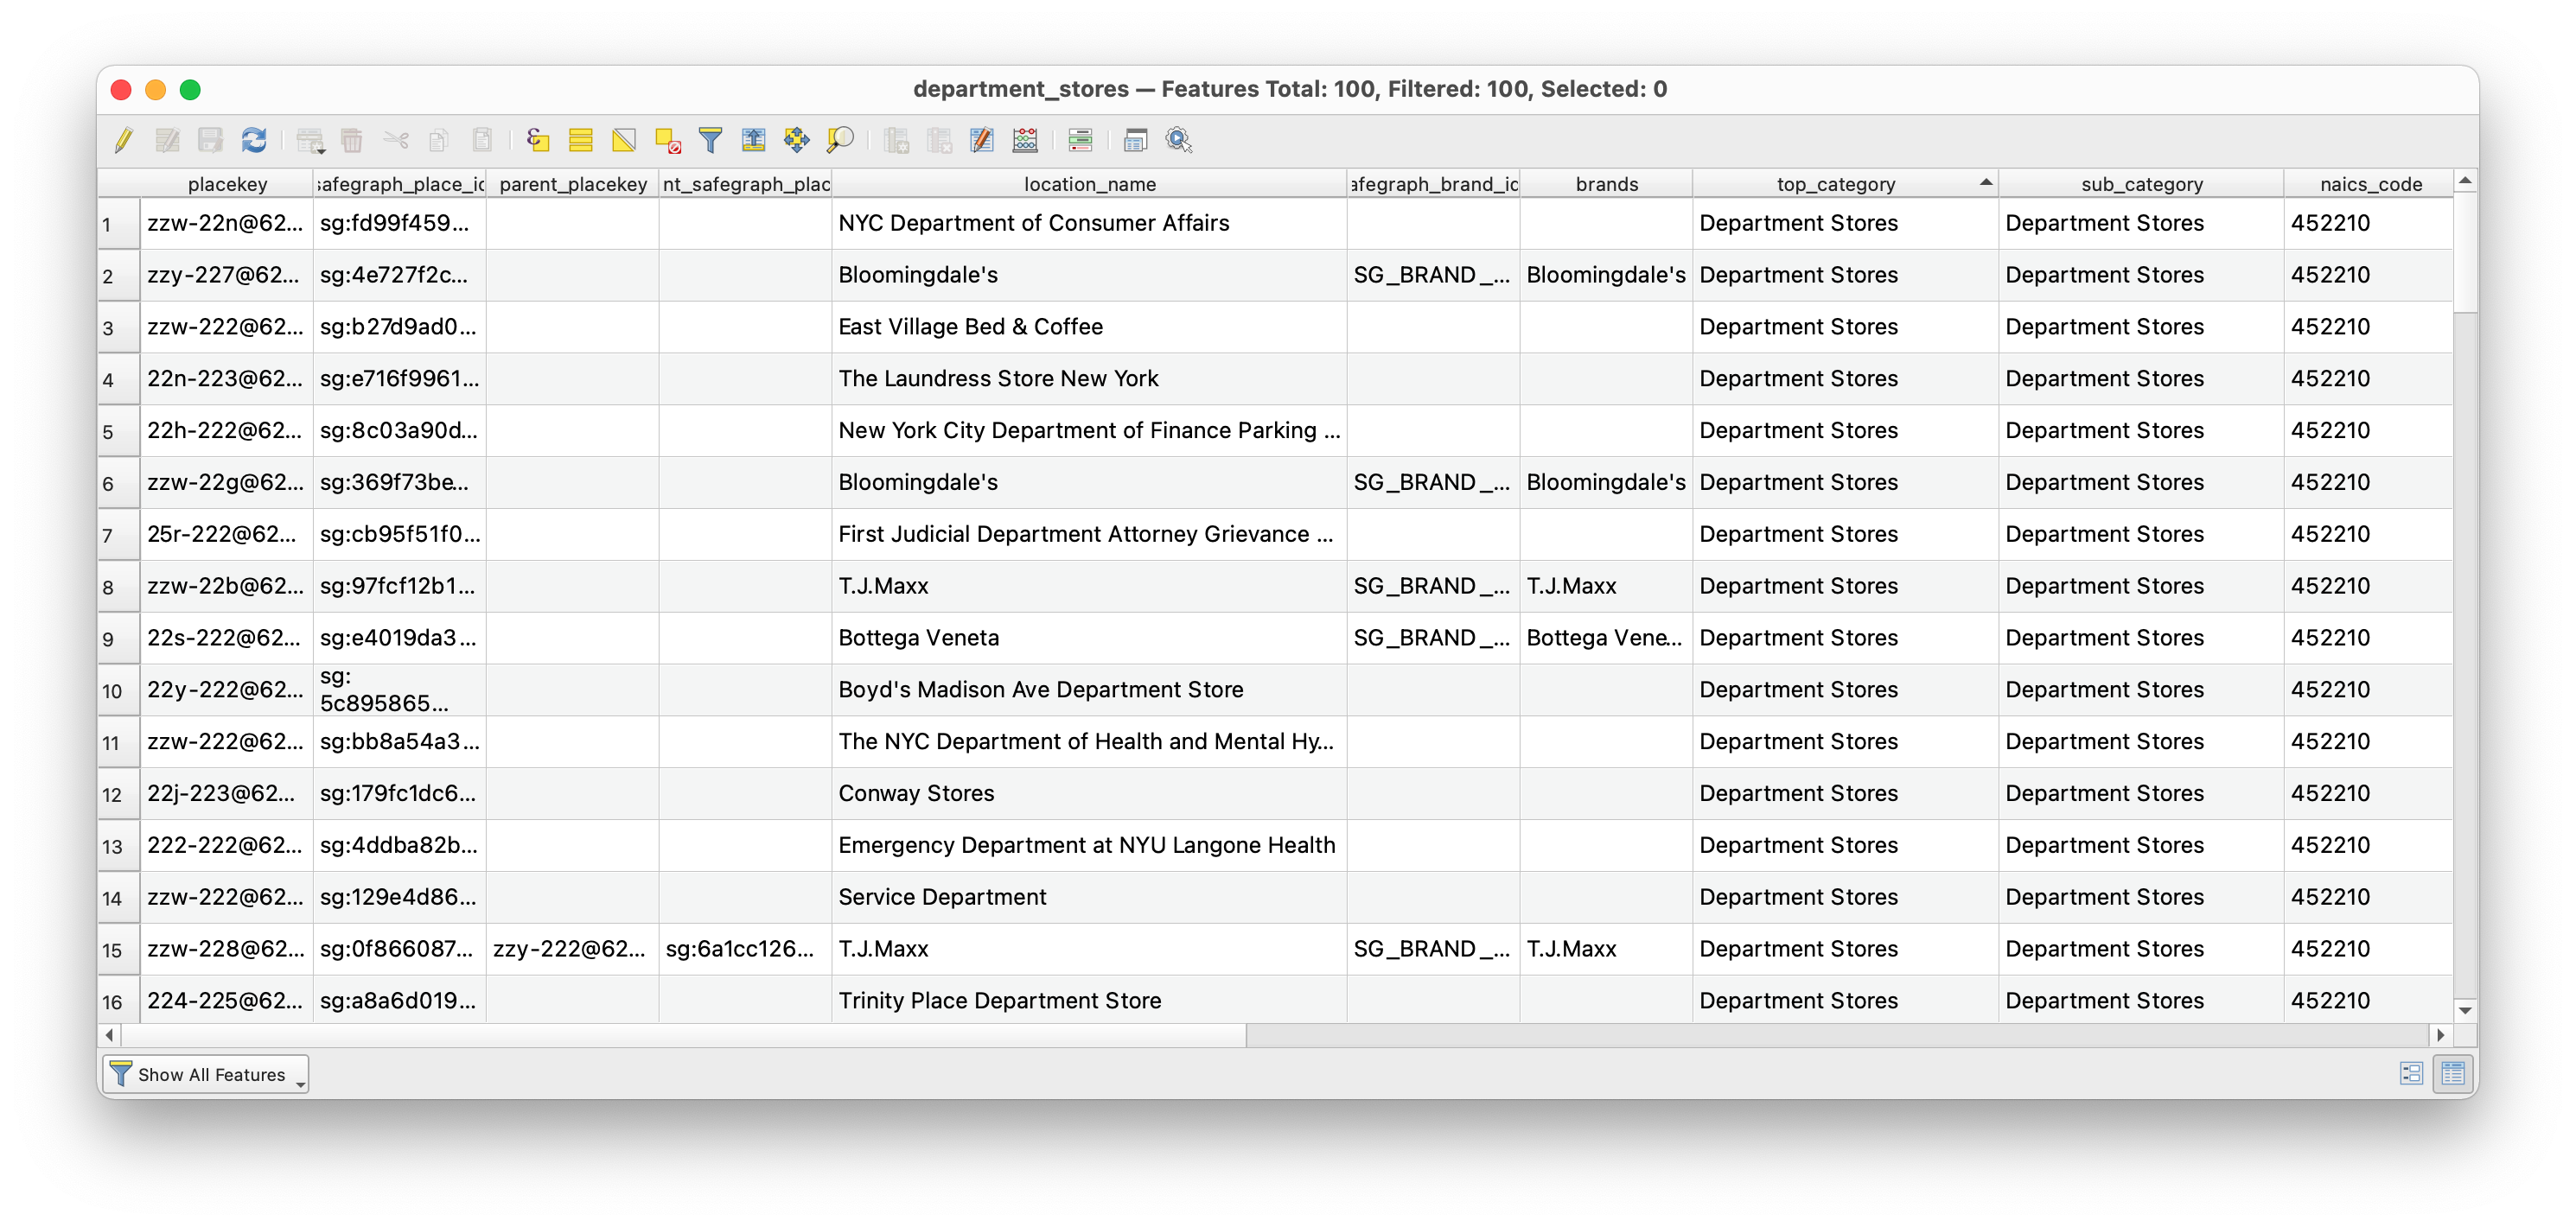Open the Show All Features dropdown

pos(206,1074)
